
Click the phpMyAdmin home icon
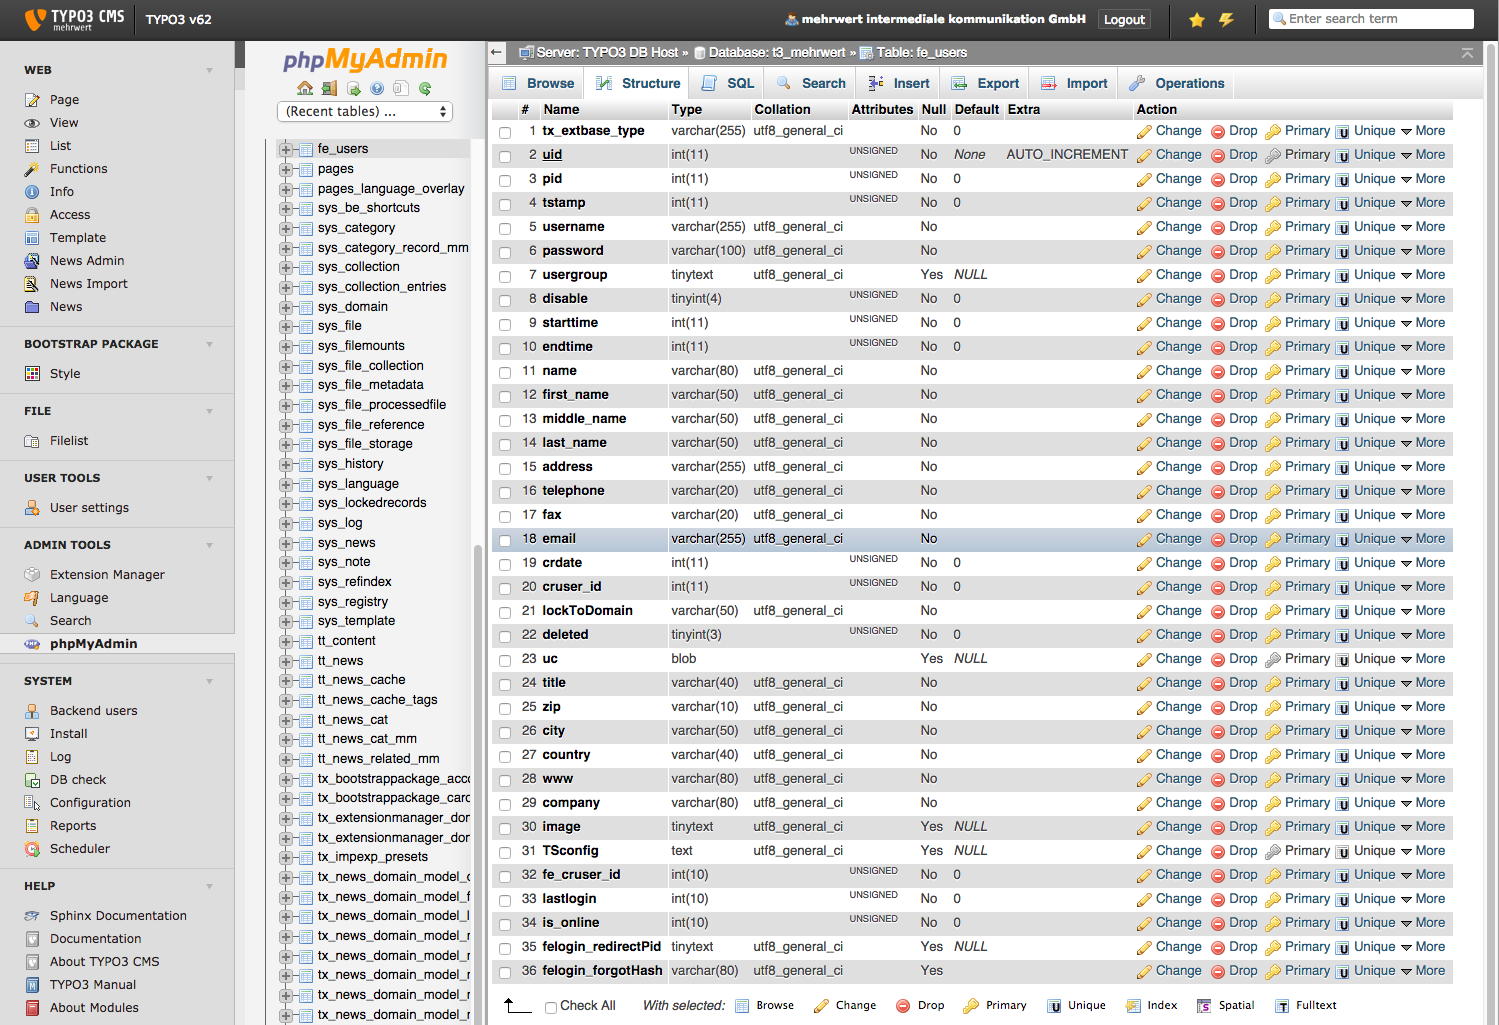pyautogui.click(x=305, y=88)
